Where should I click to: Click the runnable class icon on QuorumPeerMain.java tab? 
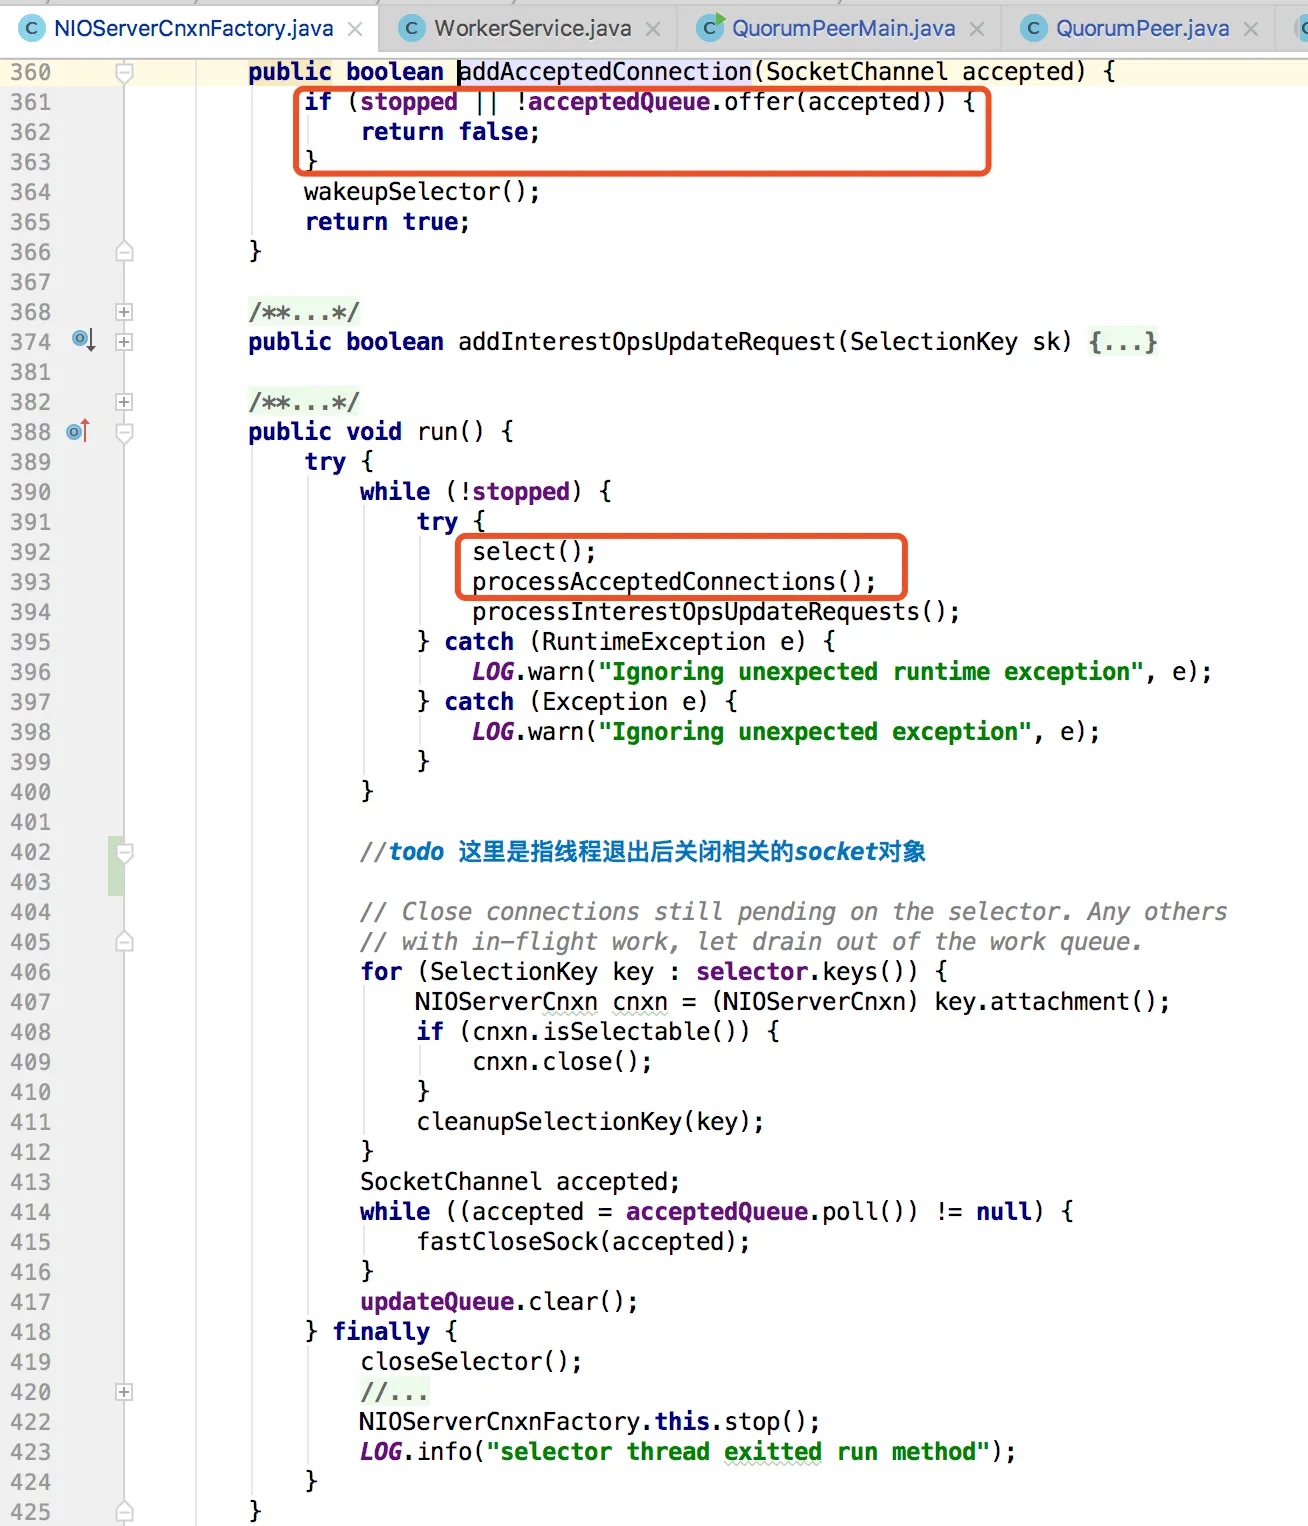[x=710, y=28]
